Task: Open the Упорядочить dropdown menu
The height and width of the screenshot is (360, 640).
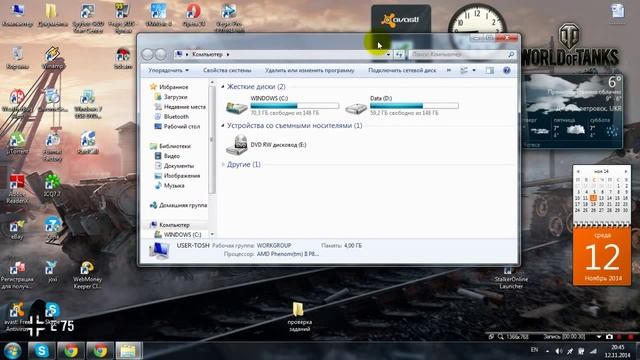Action: [168, 70]
